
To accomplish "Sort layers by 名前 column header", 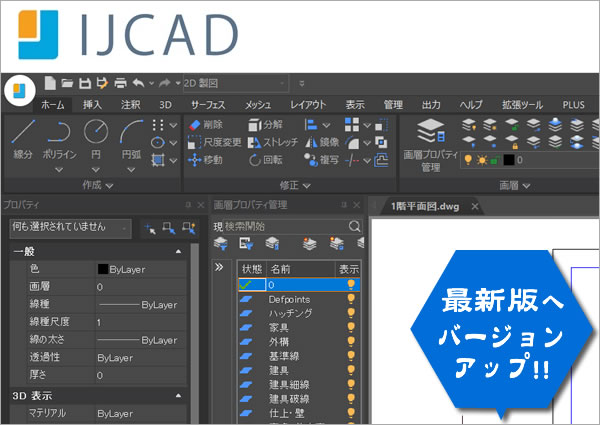I will click(301, 269).
